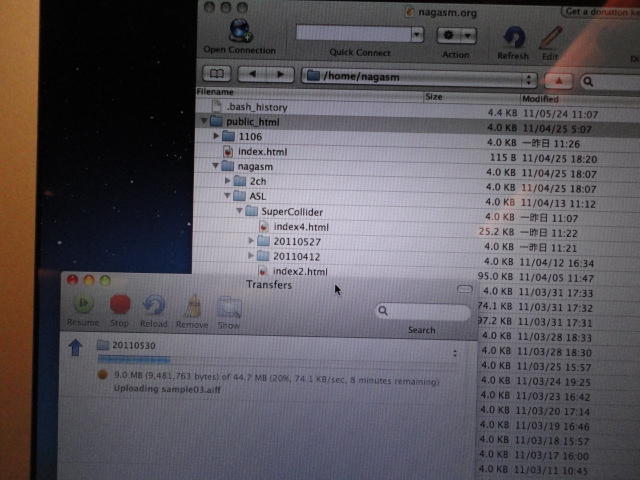Stop the transfer with red Stop button
The height and width of the screenshot is (480, 640).
coord(120,304)
